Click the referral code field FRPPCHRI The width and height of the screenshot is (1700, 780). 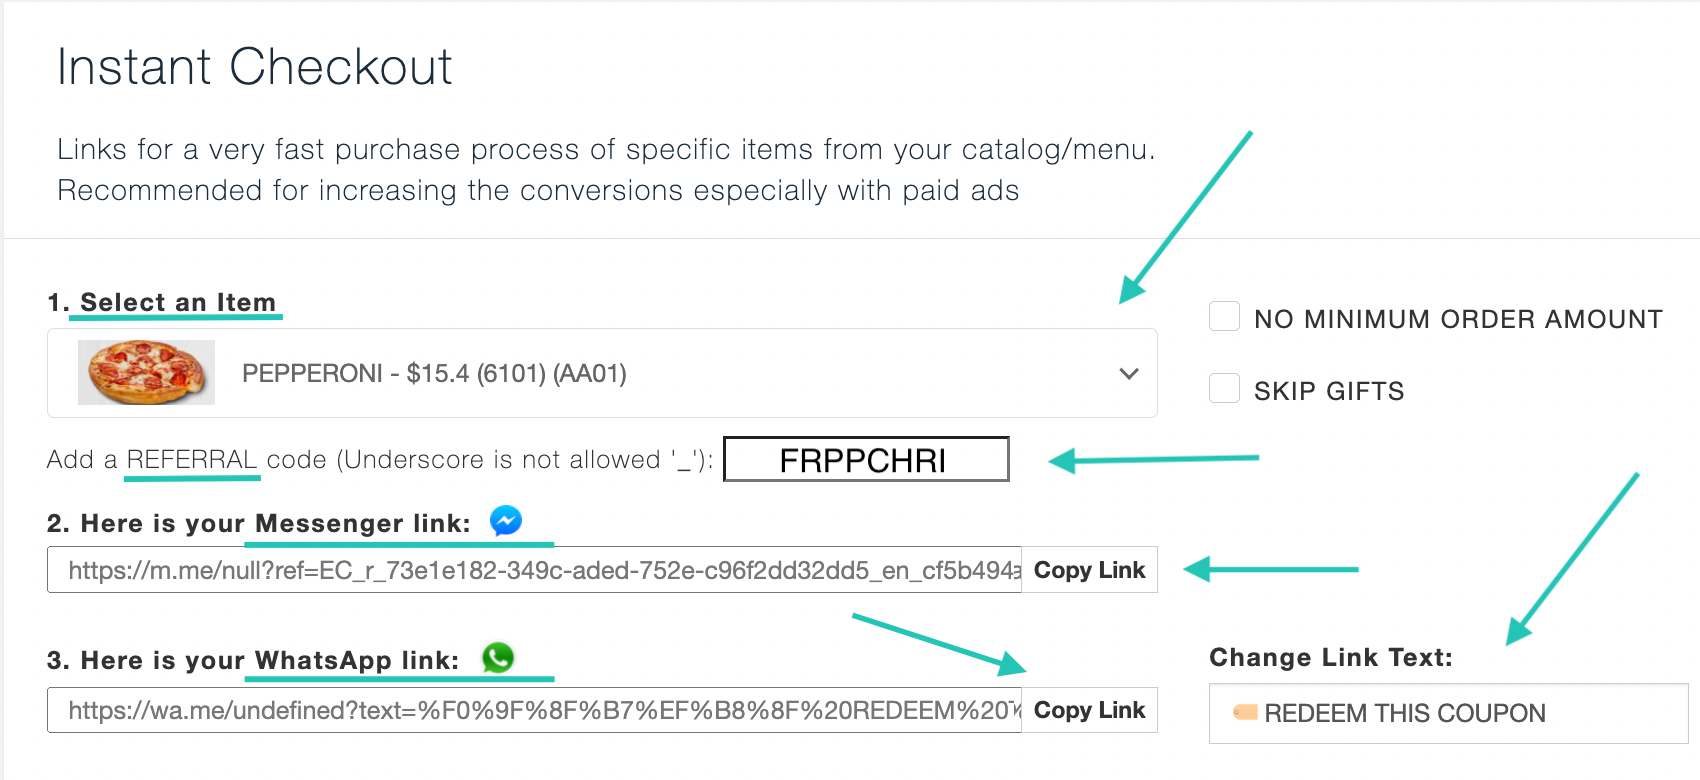click(x=866, y=459)
